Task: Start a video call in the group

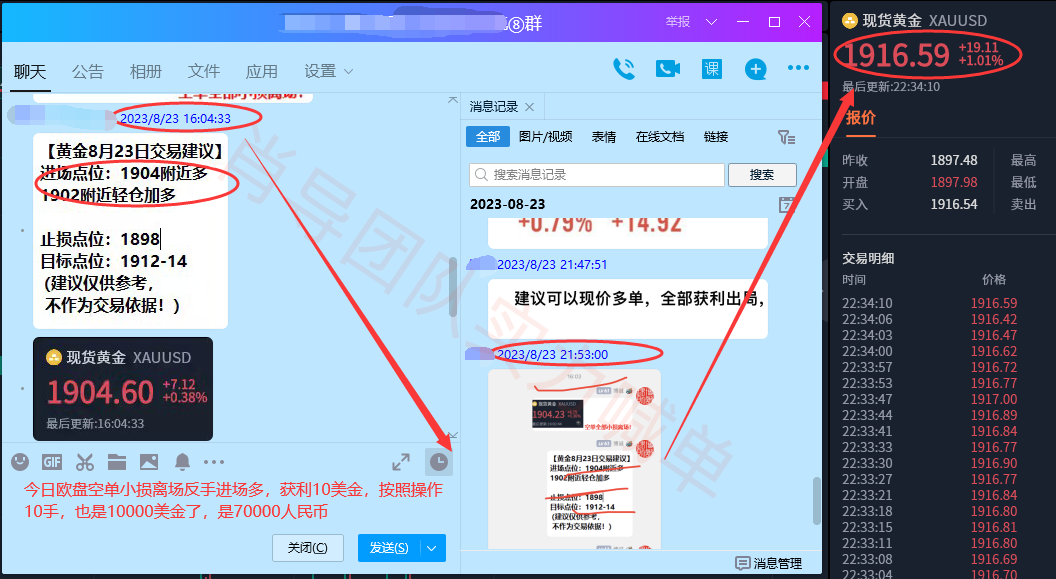Action: pyautogui.click(x=667, y=69)
